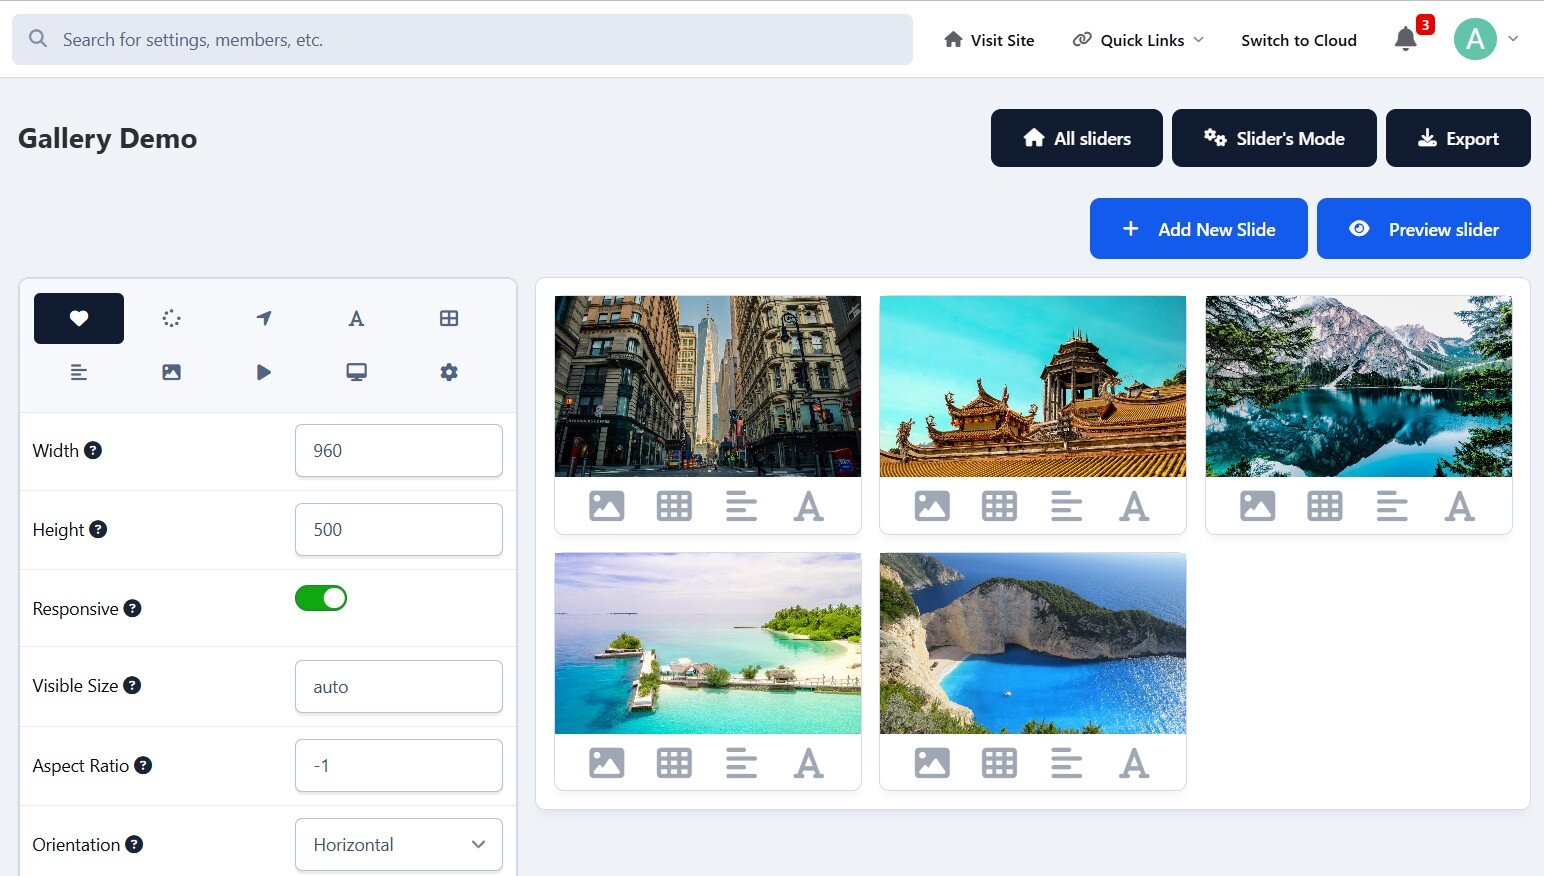Open the desktop monitor settings tab
This screenshot has height=876, width=1544.
pyautogui.click(x=356, y=372)
